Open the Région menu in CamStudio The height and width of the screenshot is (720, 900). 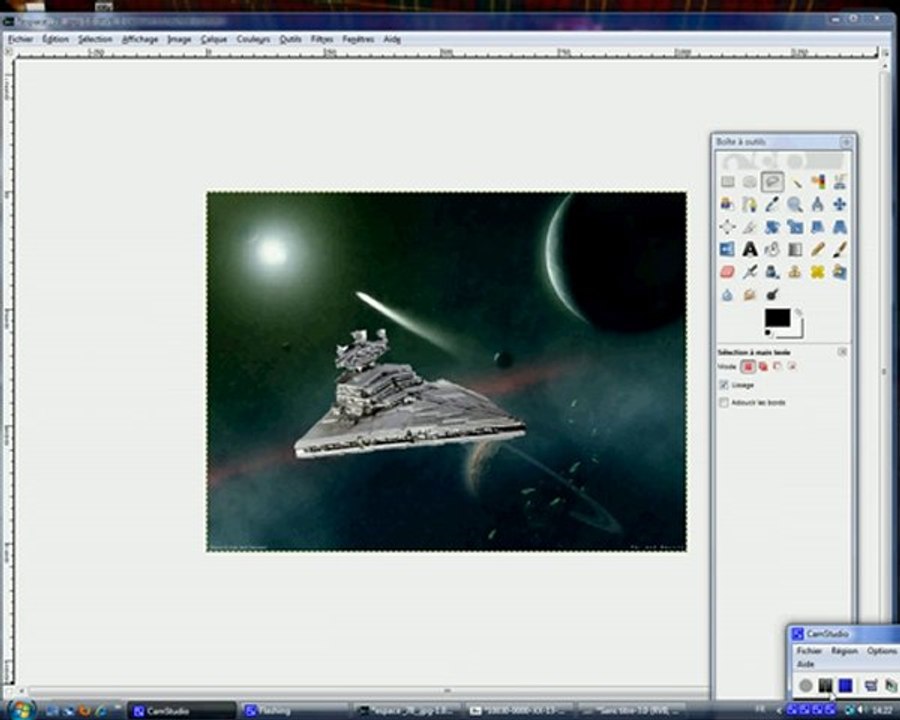point(844,651)
